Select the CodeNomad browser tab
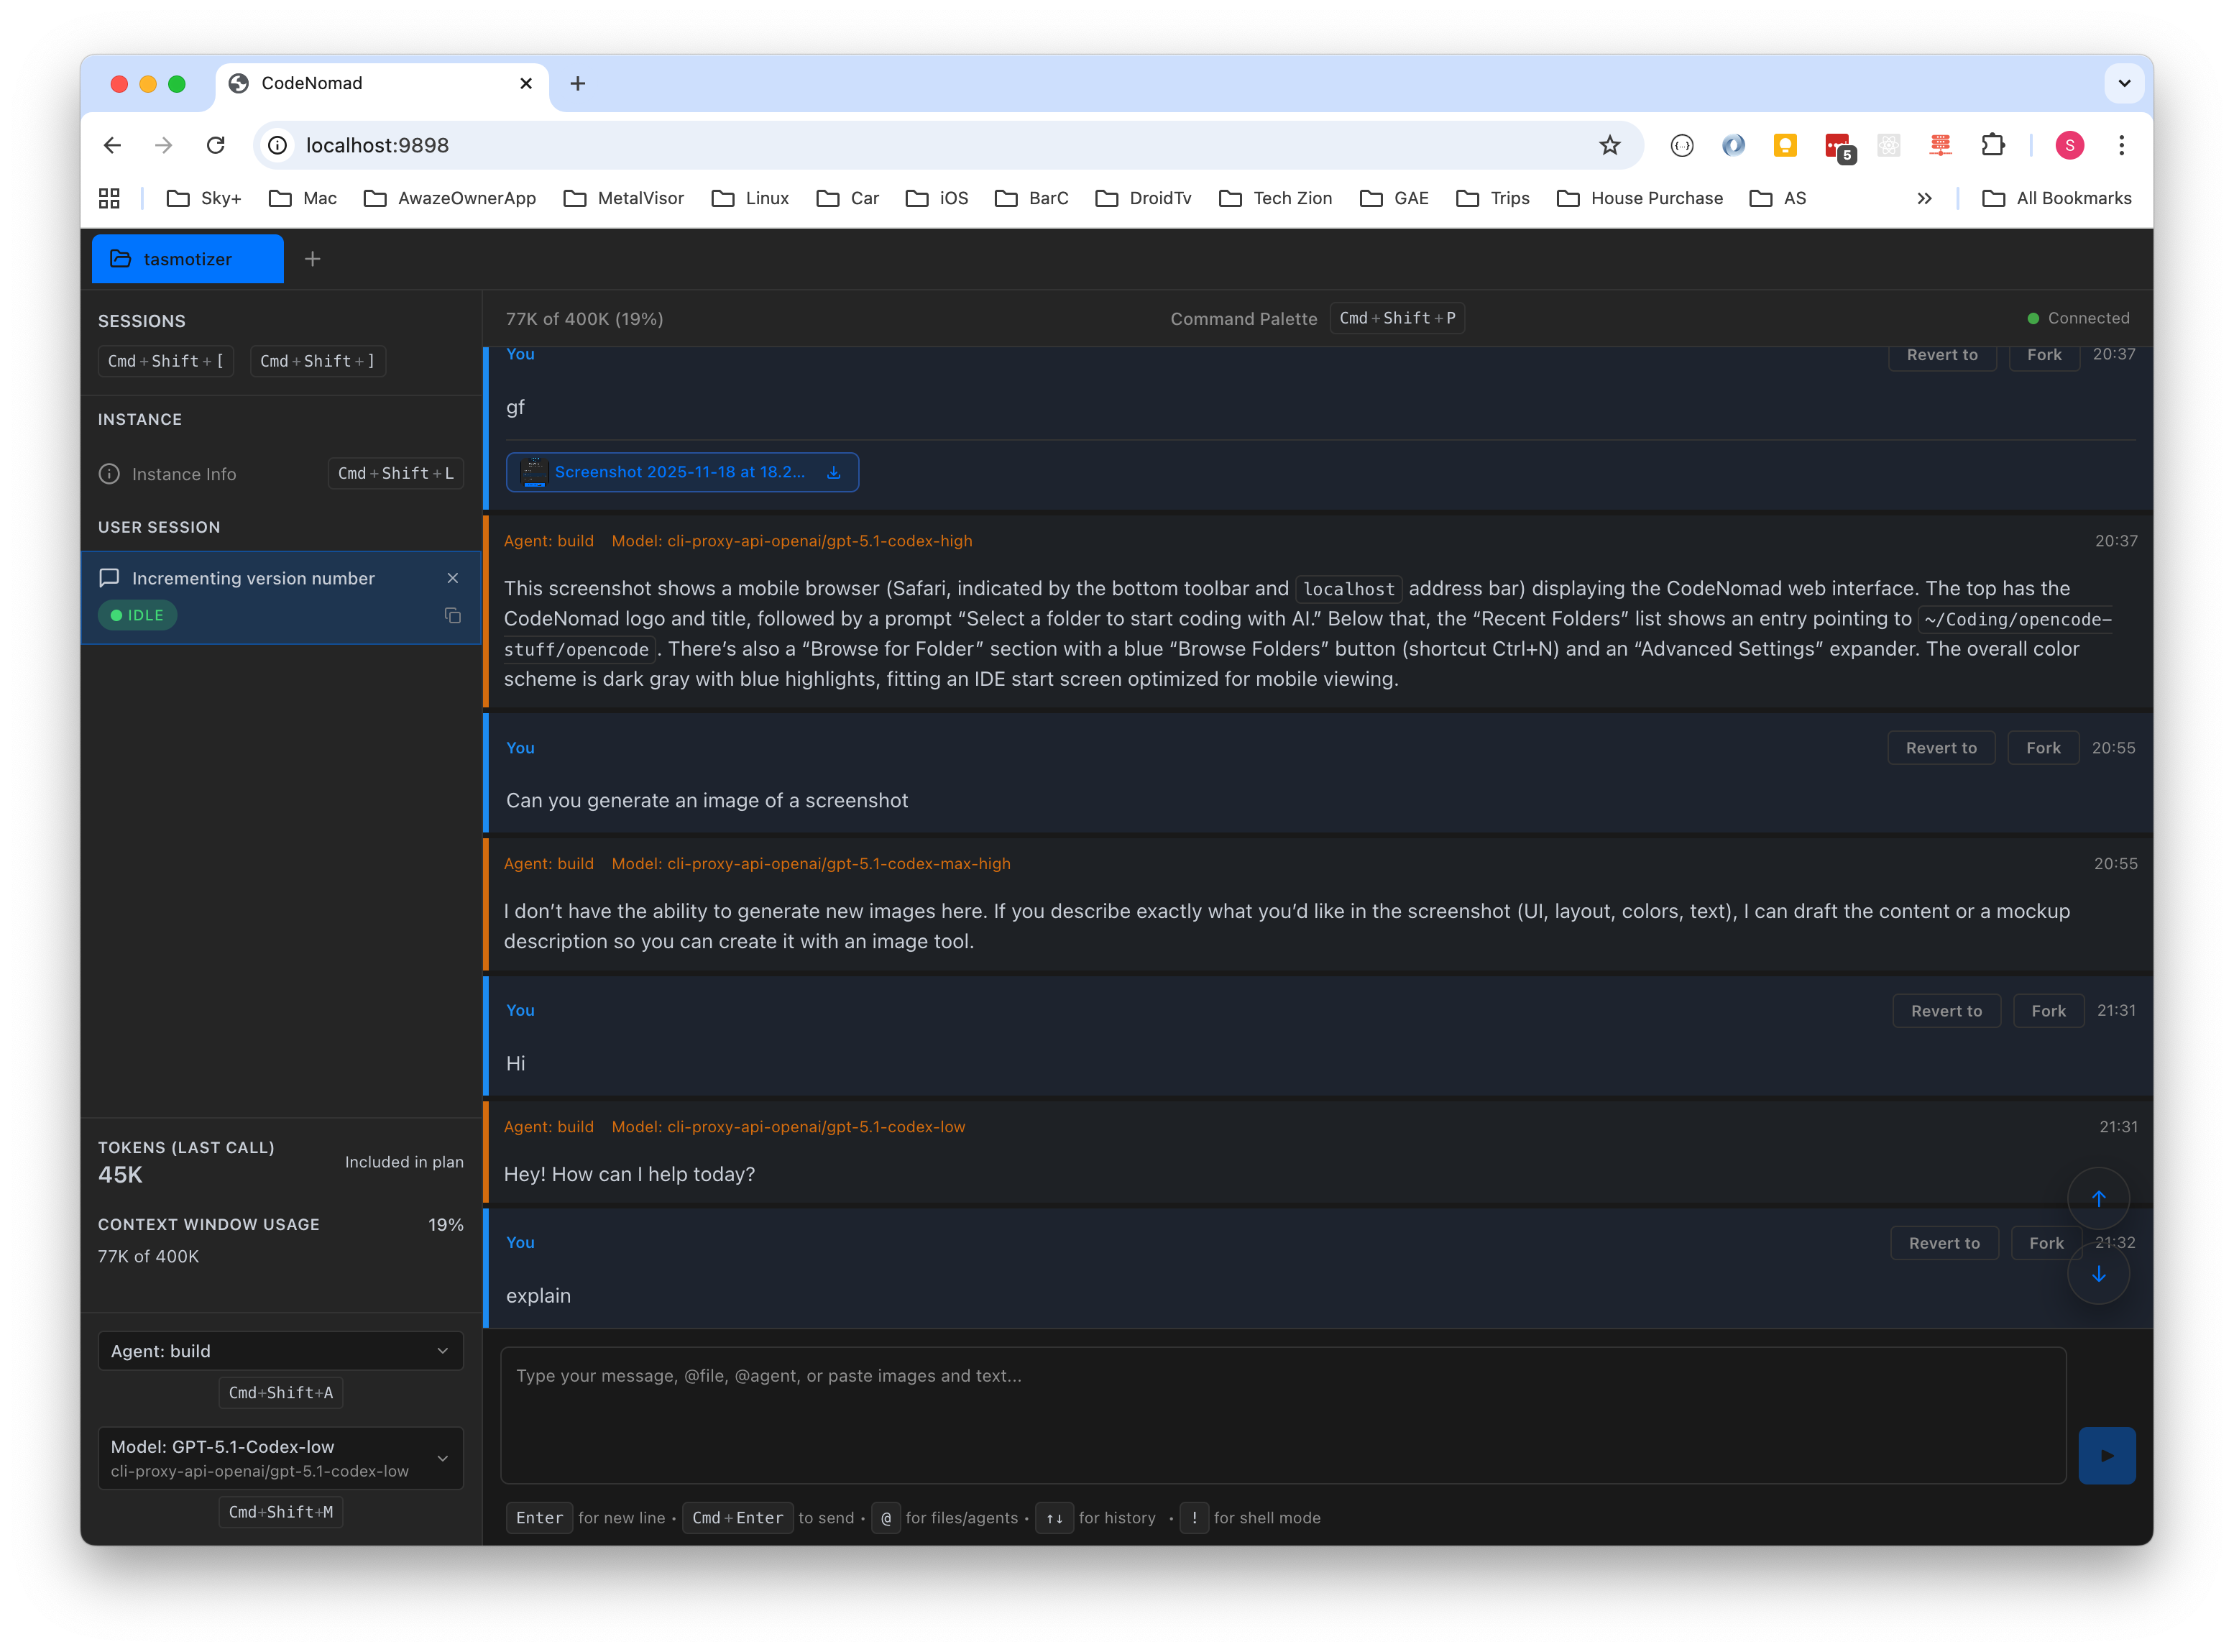The image size is (2234, 1652). [382, 83]
